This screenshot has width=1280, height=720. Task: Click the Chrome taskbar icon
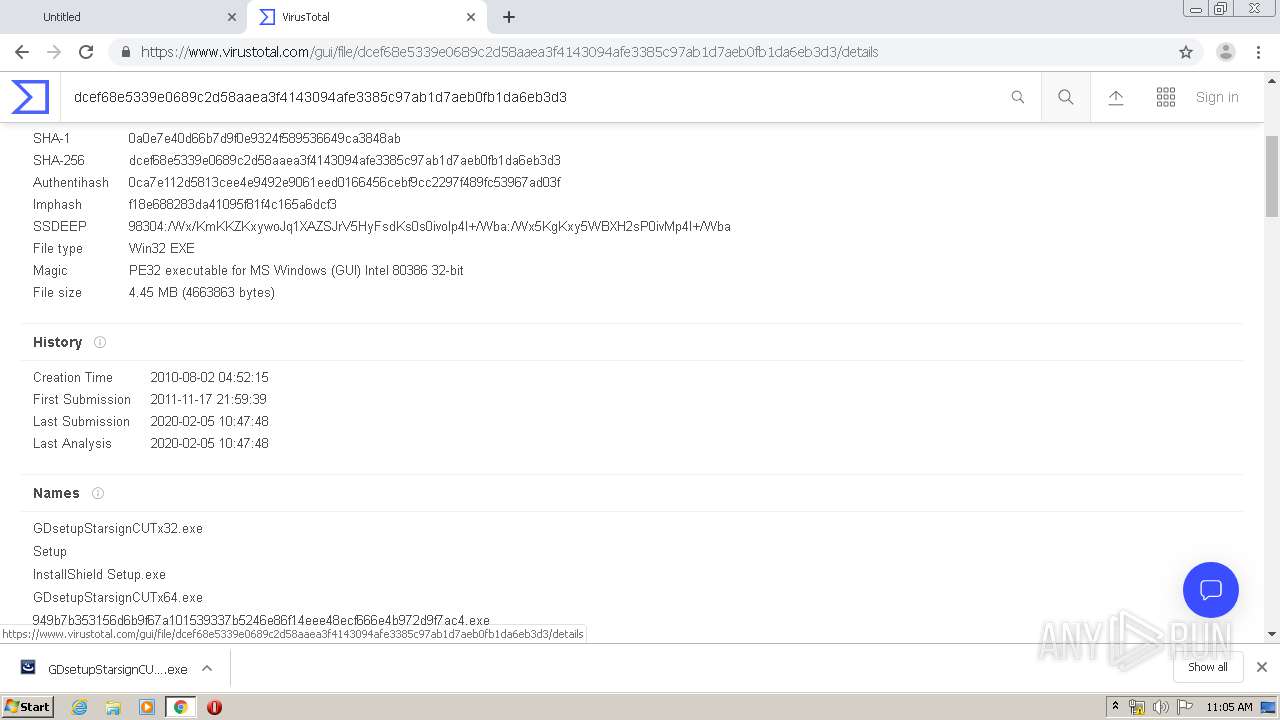click(180, 707)
